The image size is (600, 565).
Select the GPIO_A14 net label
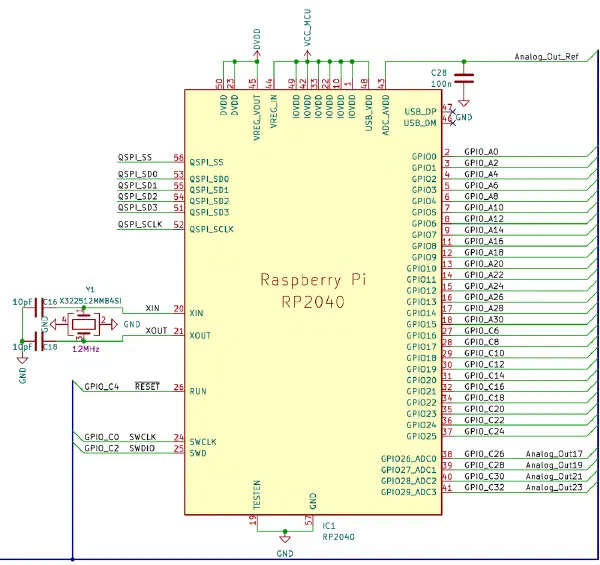[484, 230]
